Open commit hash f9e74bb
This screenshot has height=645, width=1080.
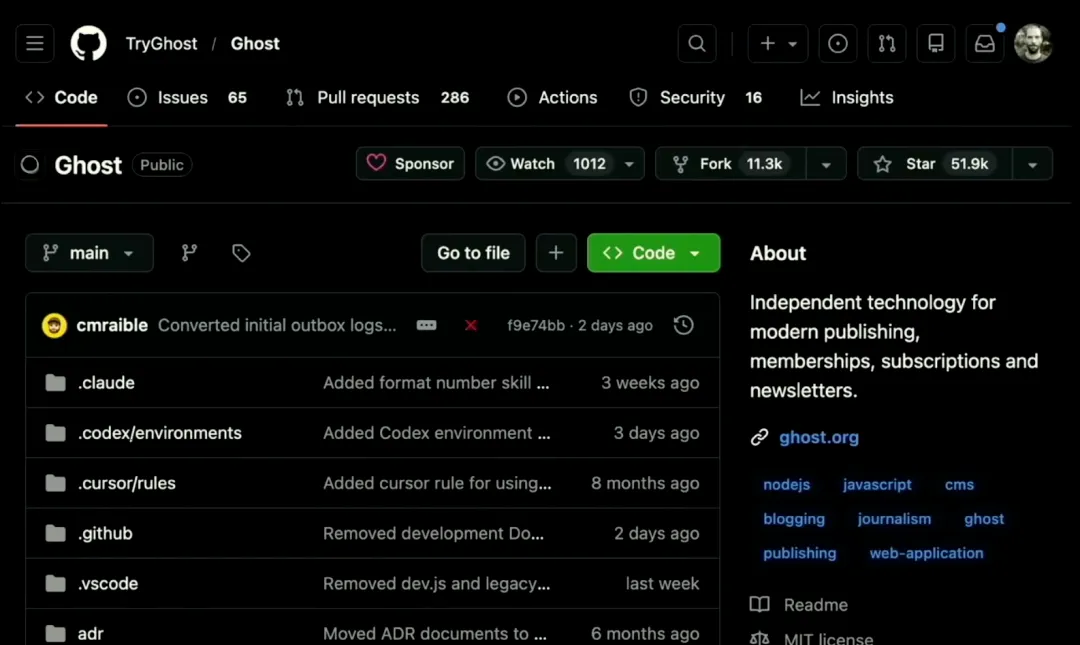536,325
